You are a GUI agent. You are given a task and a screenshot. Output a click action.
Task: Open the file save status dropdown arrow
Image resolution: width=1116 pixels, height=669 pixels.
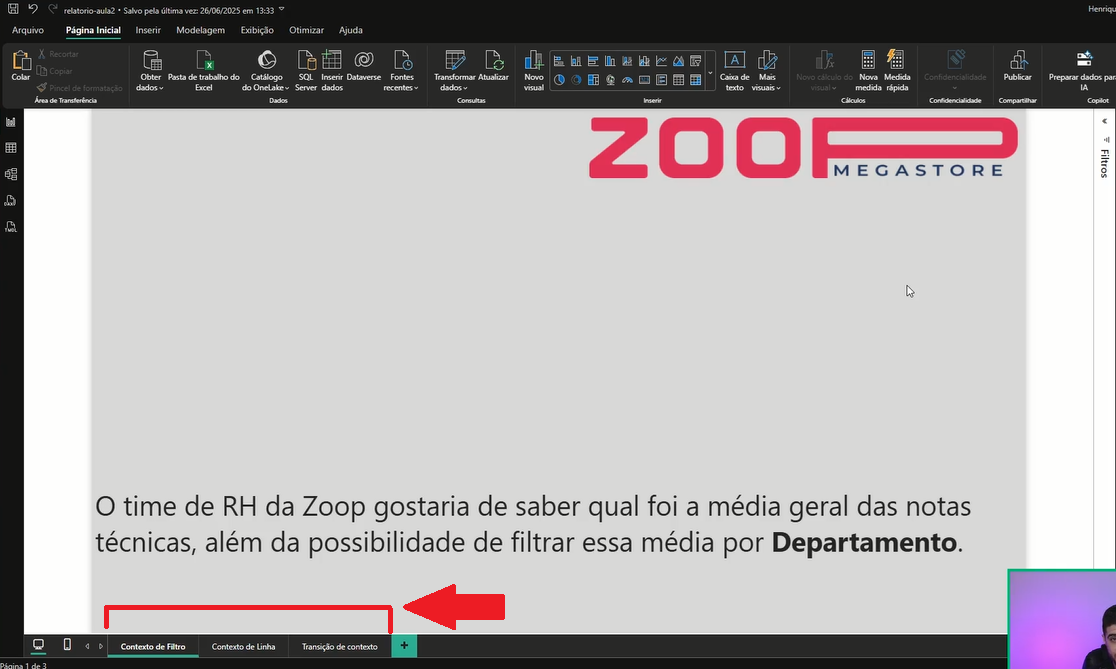point(281,10)
